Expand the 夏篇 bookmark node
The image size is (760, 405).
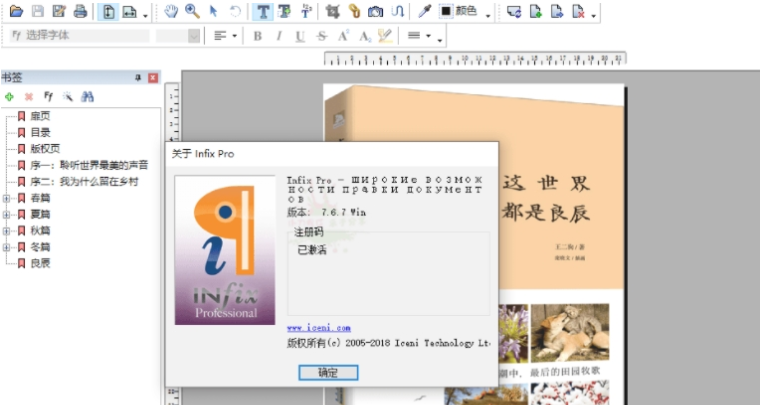[x=6, y=215]
